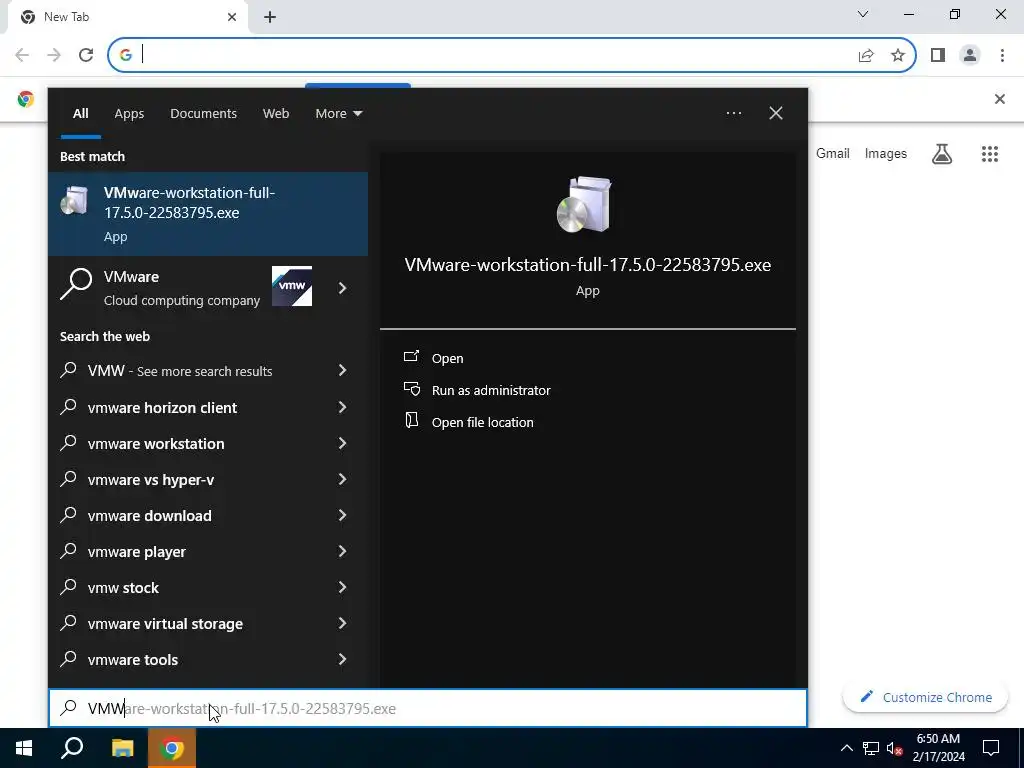Open the Chrome tab search chevron
The width and height of the screenshot is (1024, 768).
coord(863,14)
